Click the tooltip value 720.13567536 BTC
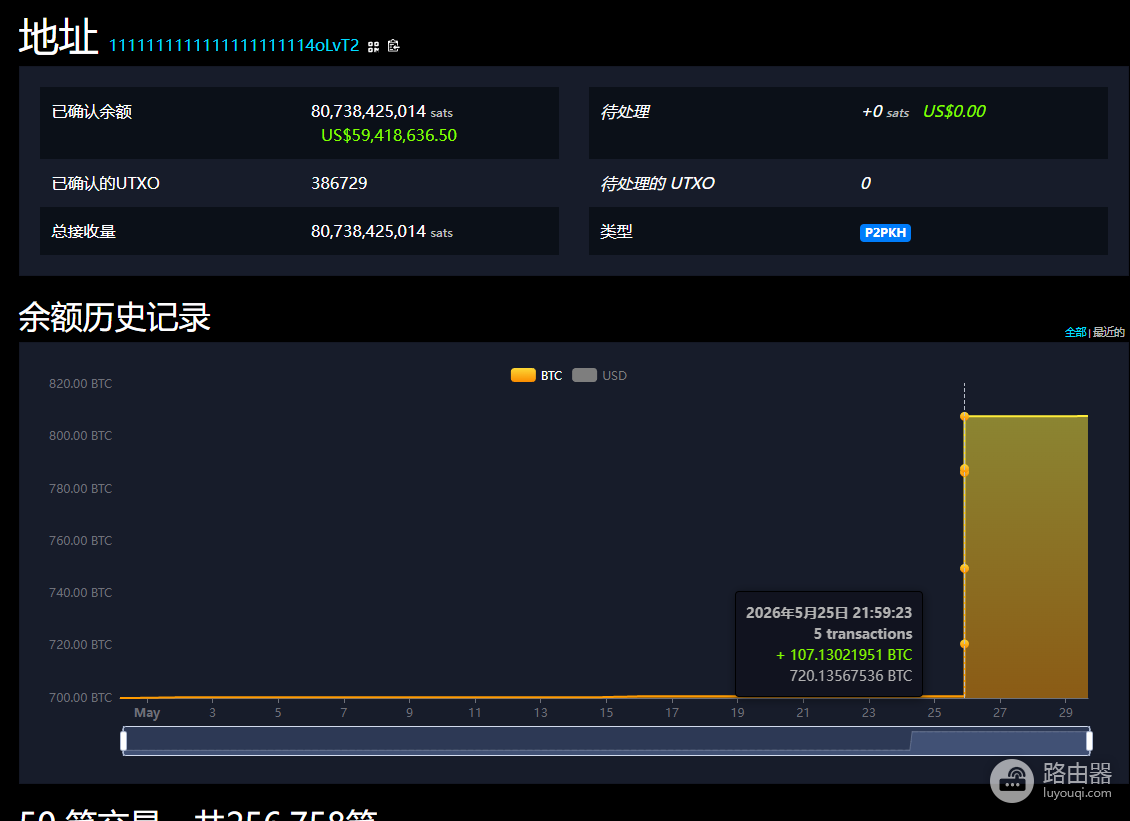Viewport: 1130px width, 821px height. coord(850,676)
